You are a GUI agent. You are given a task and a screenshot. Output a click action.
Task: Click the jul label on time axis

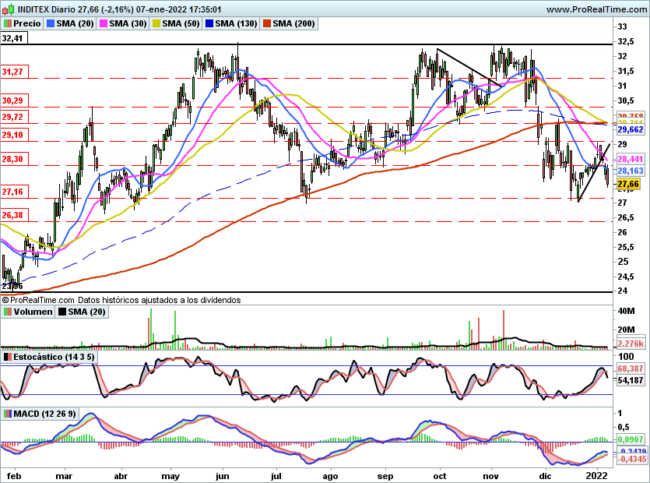276,476
